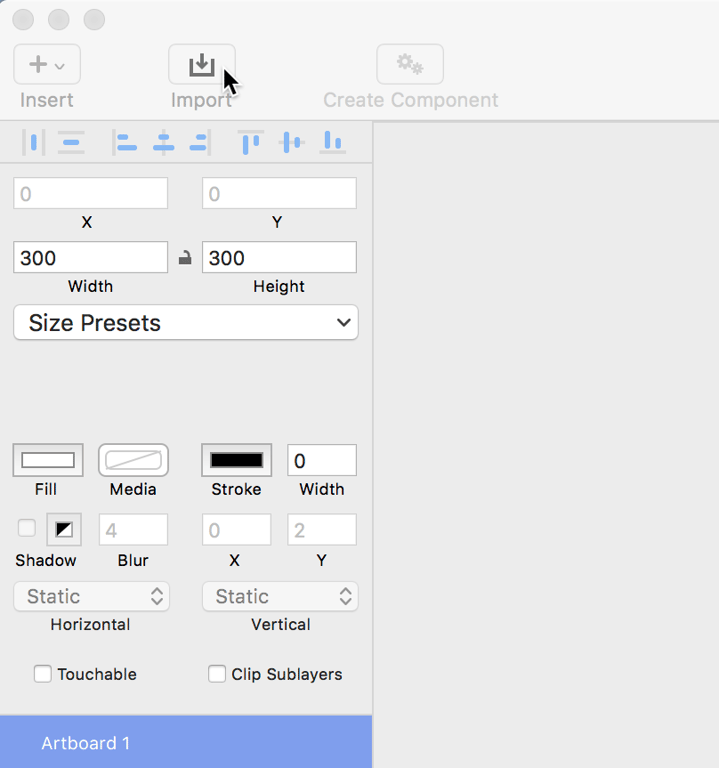The width and height of the screenshot is (719, 768).
Task: Align layers to right edge
Action: pyautogui.click(x=200, y=143)
